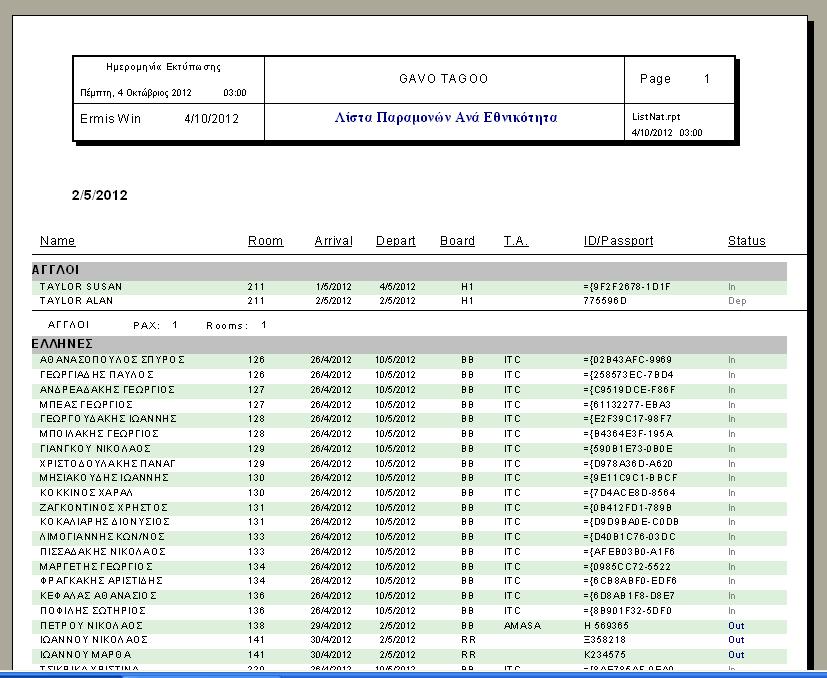Click the Ημερομηνία Εκτύπωσης label
Viewport: 827px width, 678px height.
(164, 67)
